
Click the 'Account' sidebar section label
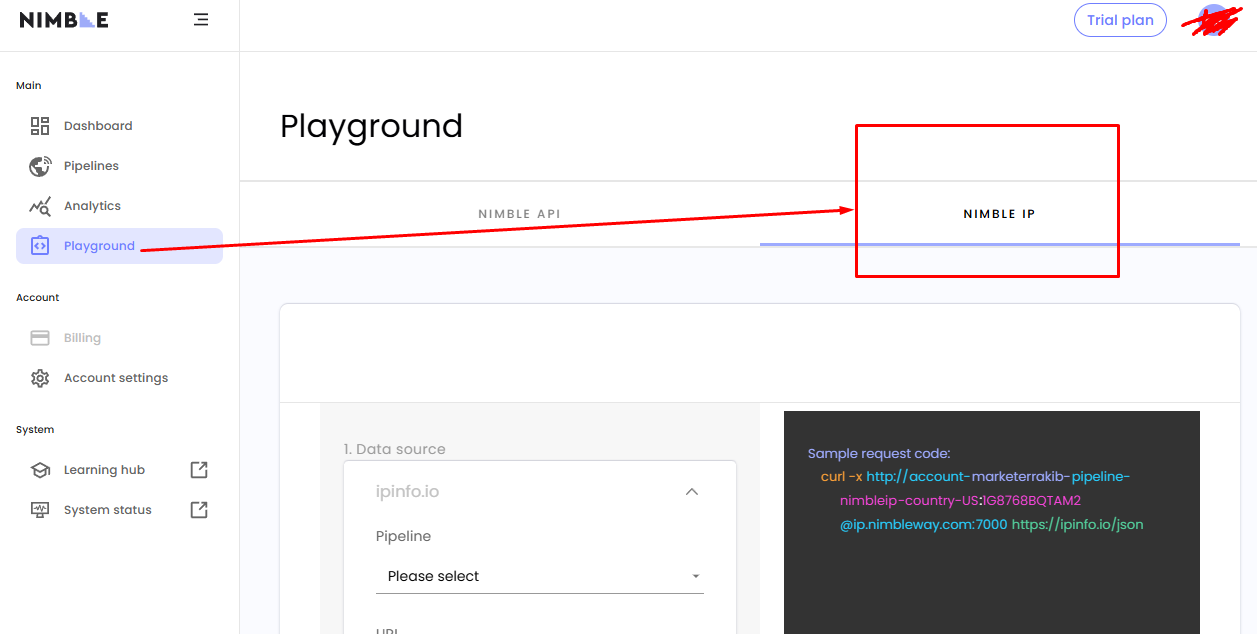click(x=38, y=298)
